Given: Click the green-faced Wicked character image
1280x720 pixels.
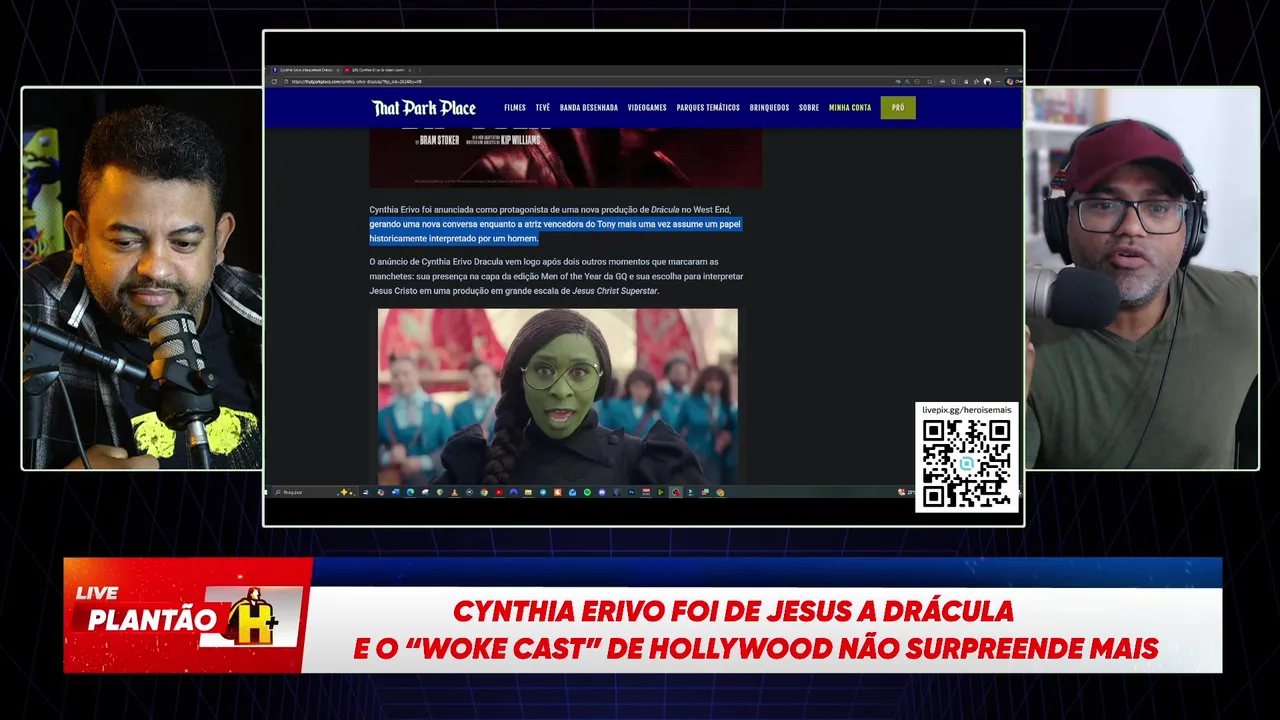Looking at the screenshot, I should point(557,397).
